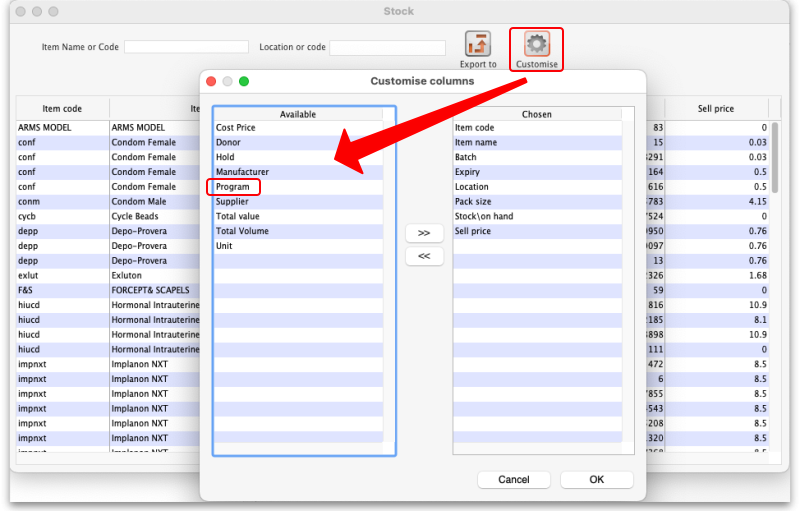
Task: Remove chosen column with << button
Action: click(424, 256)
